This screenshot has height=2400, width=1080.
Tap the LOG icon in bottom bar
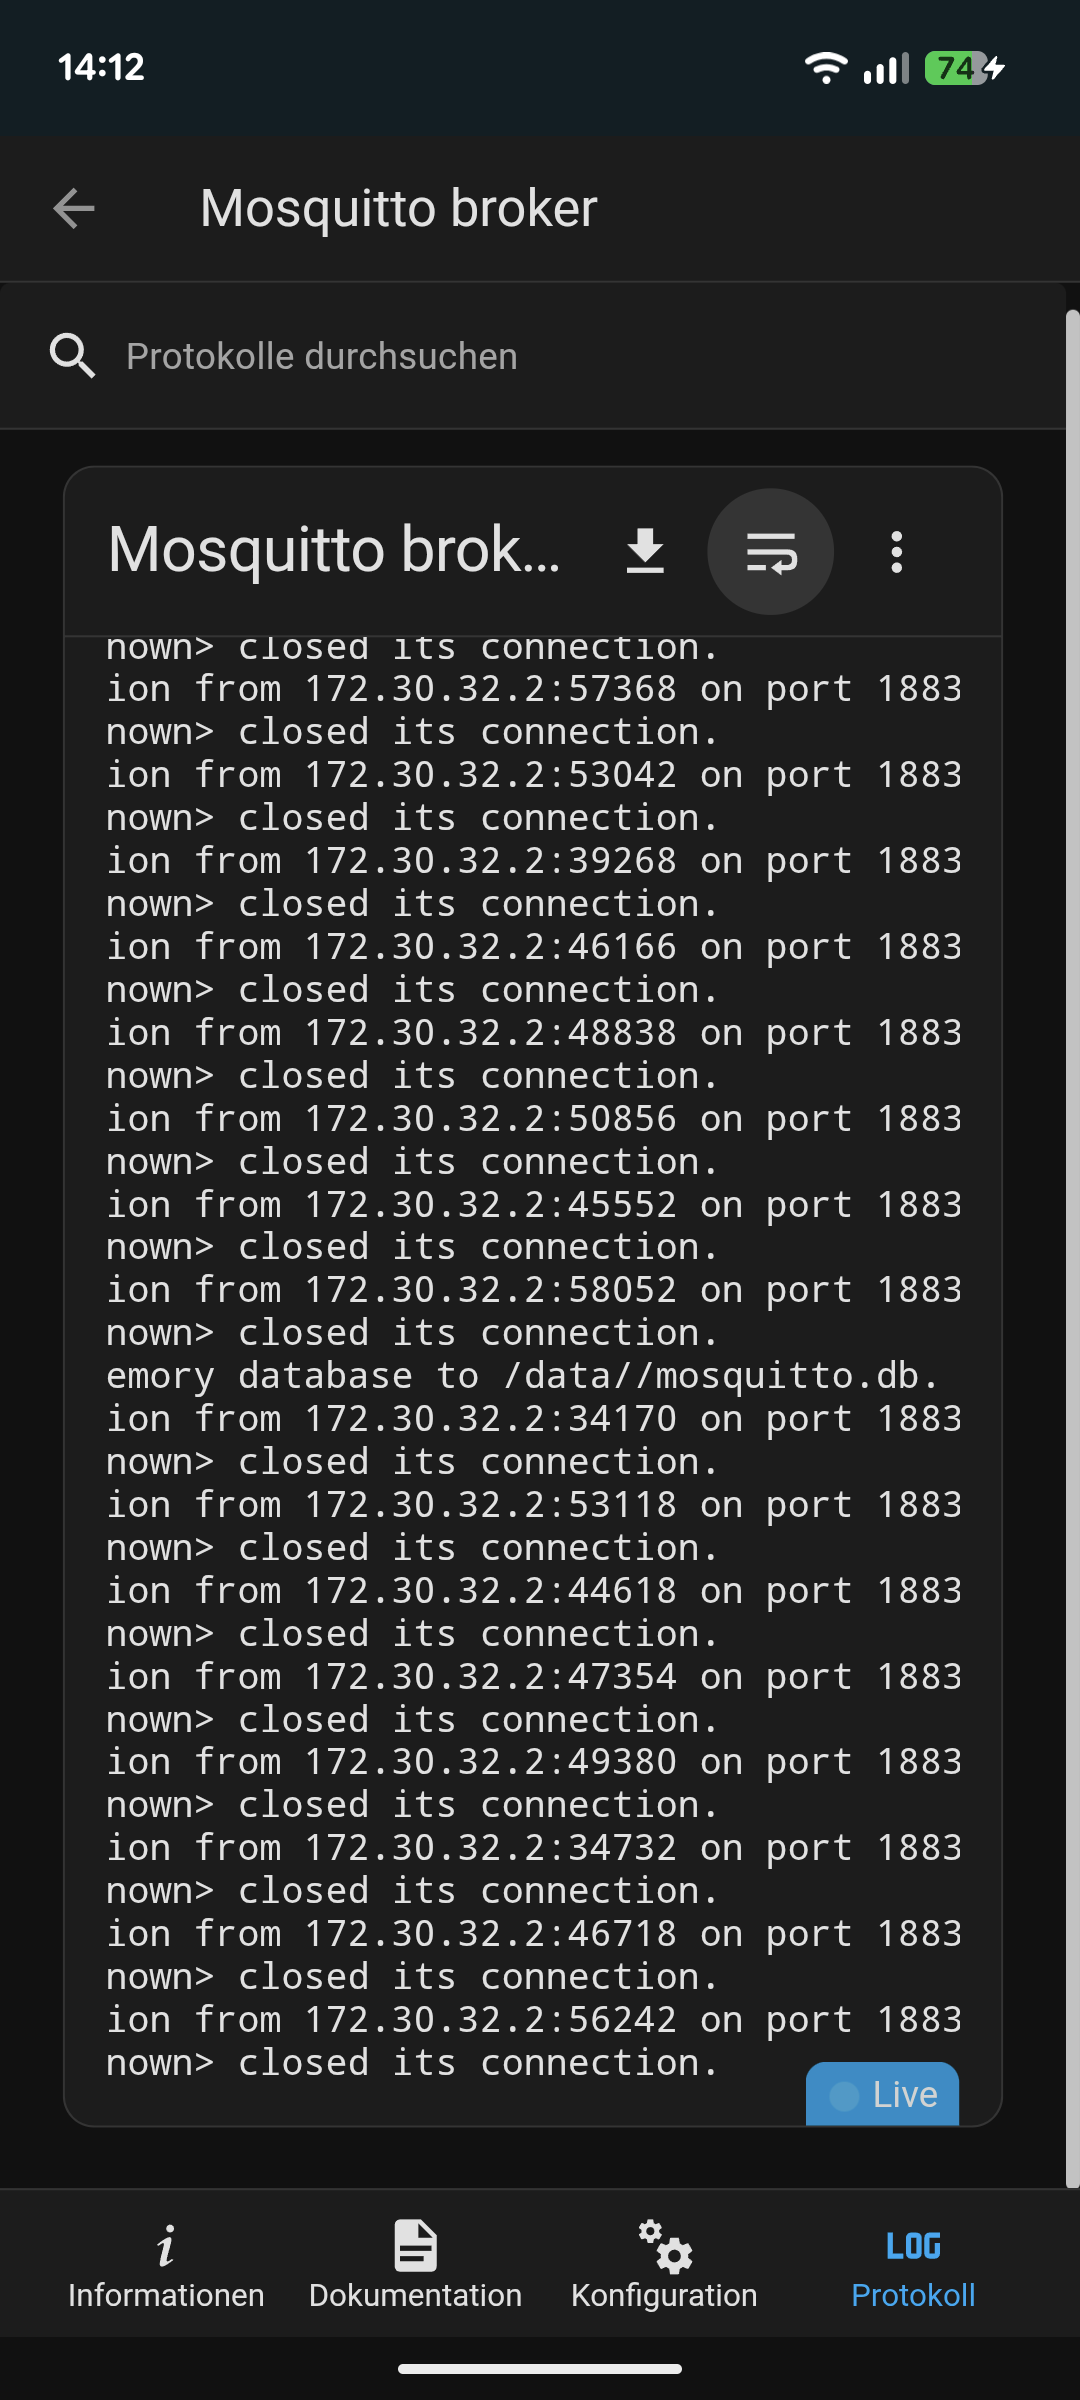(x=913, y=2246)
